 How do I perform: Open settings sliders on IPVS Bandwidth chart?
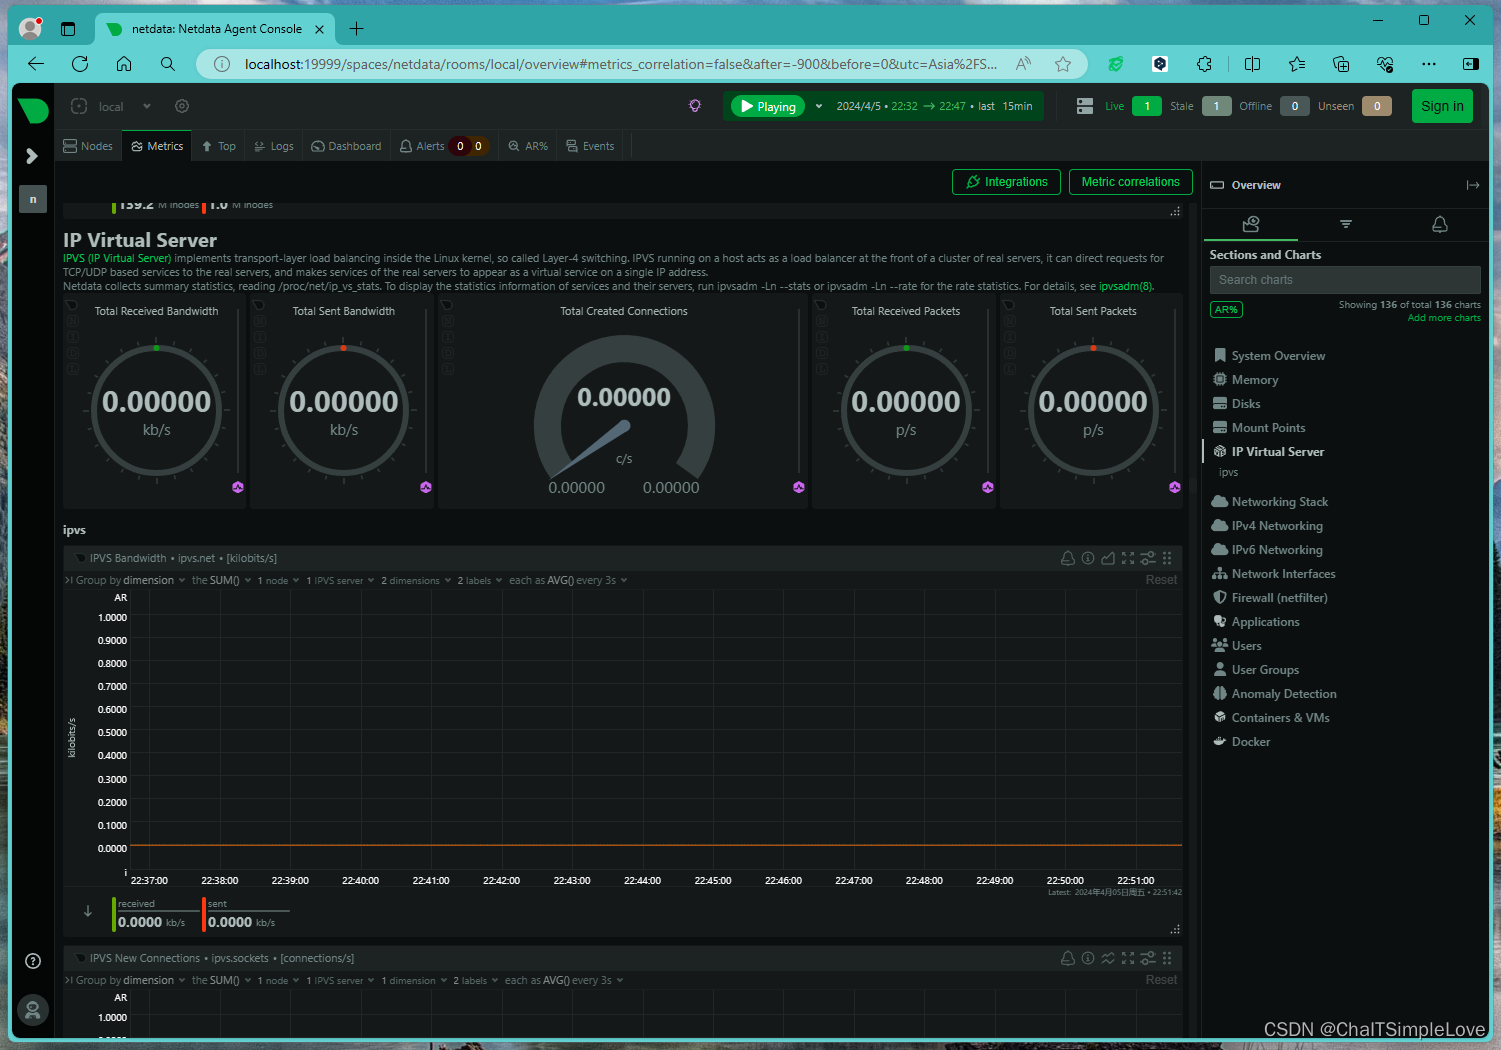pos(1148,558)
